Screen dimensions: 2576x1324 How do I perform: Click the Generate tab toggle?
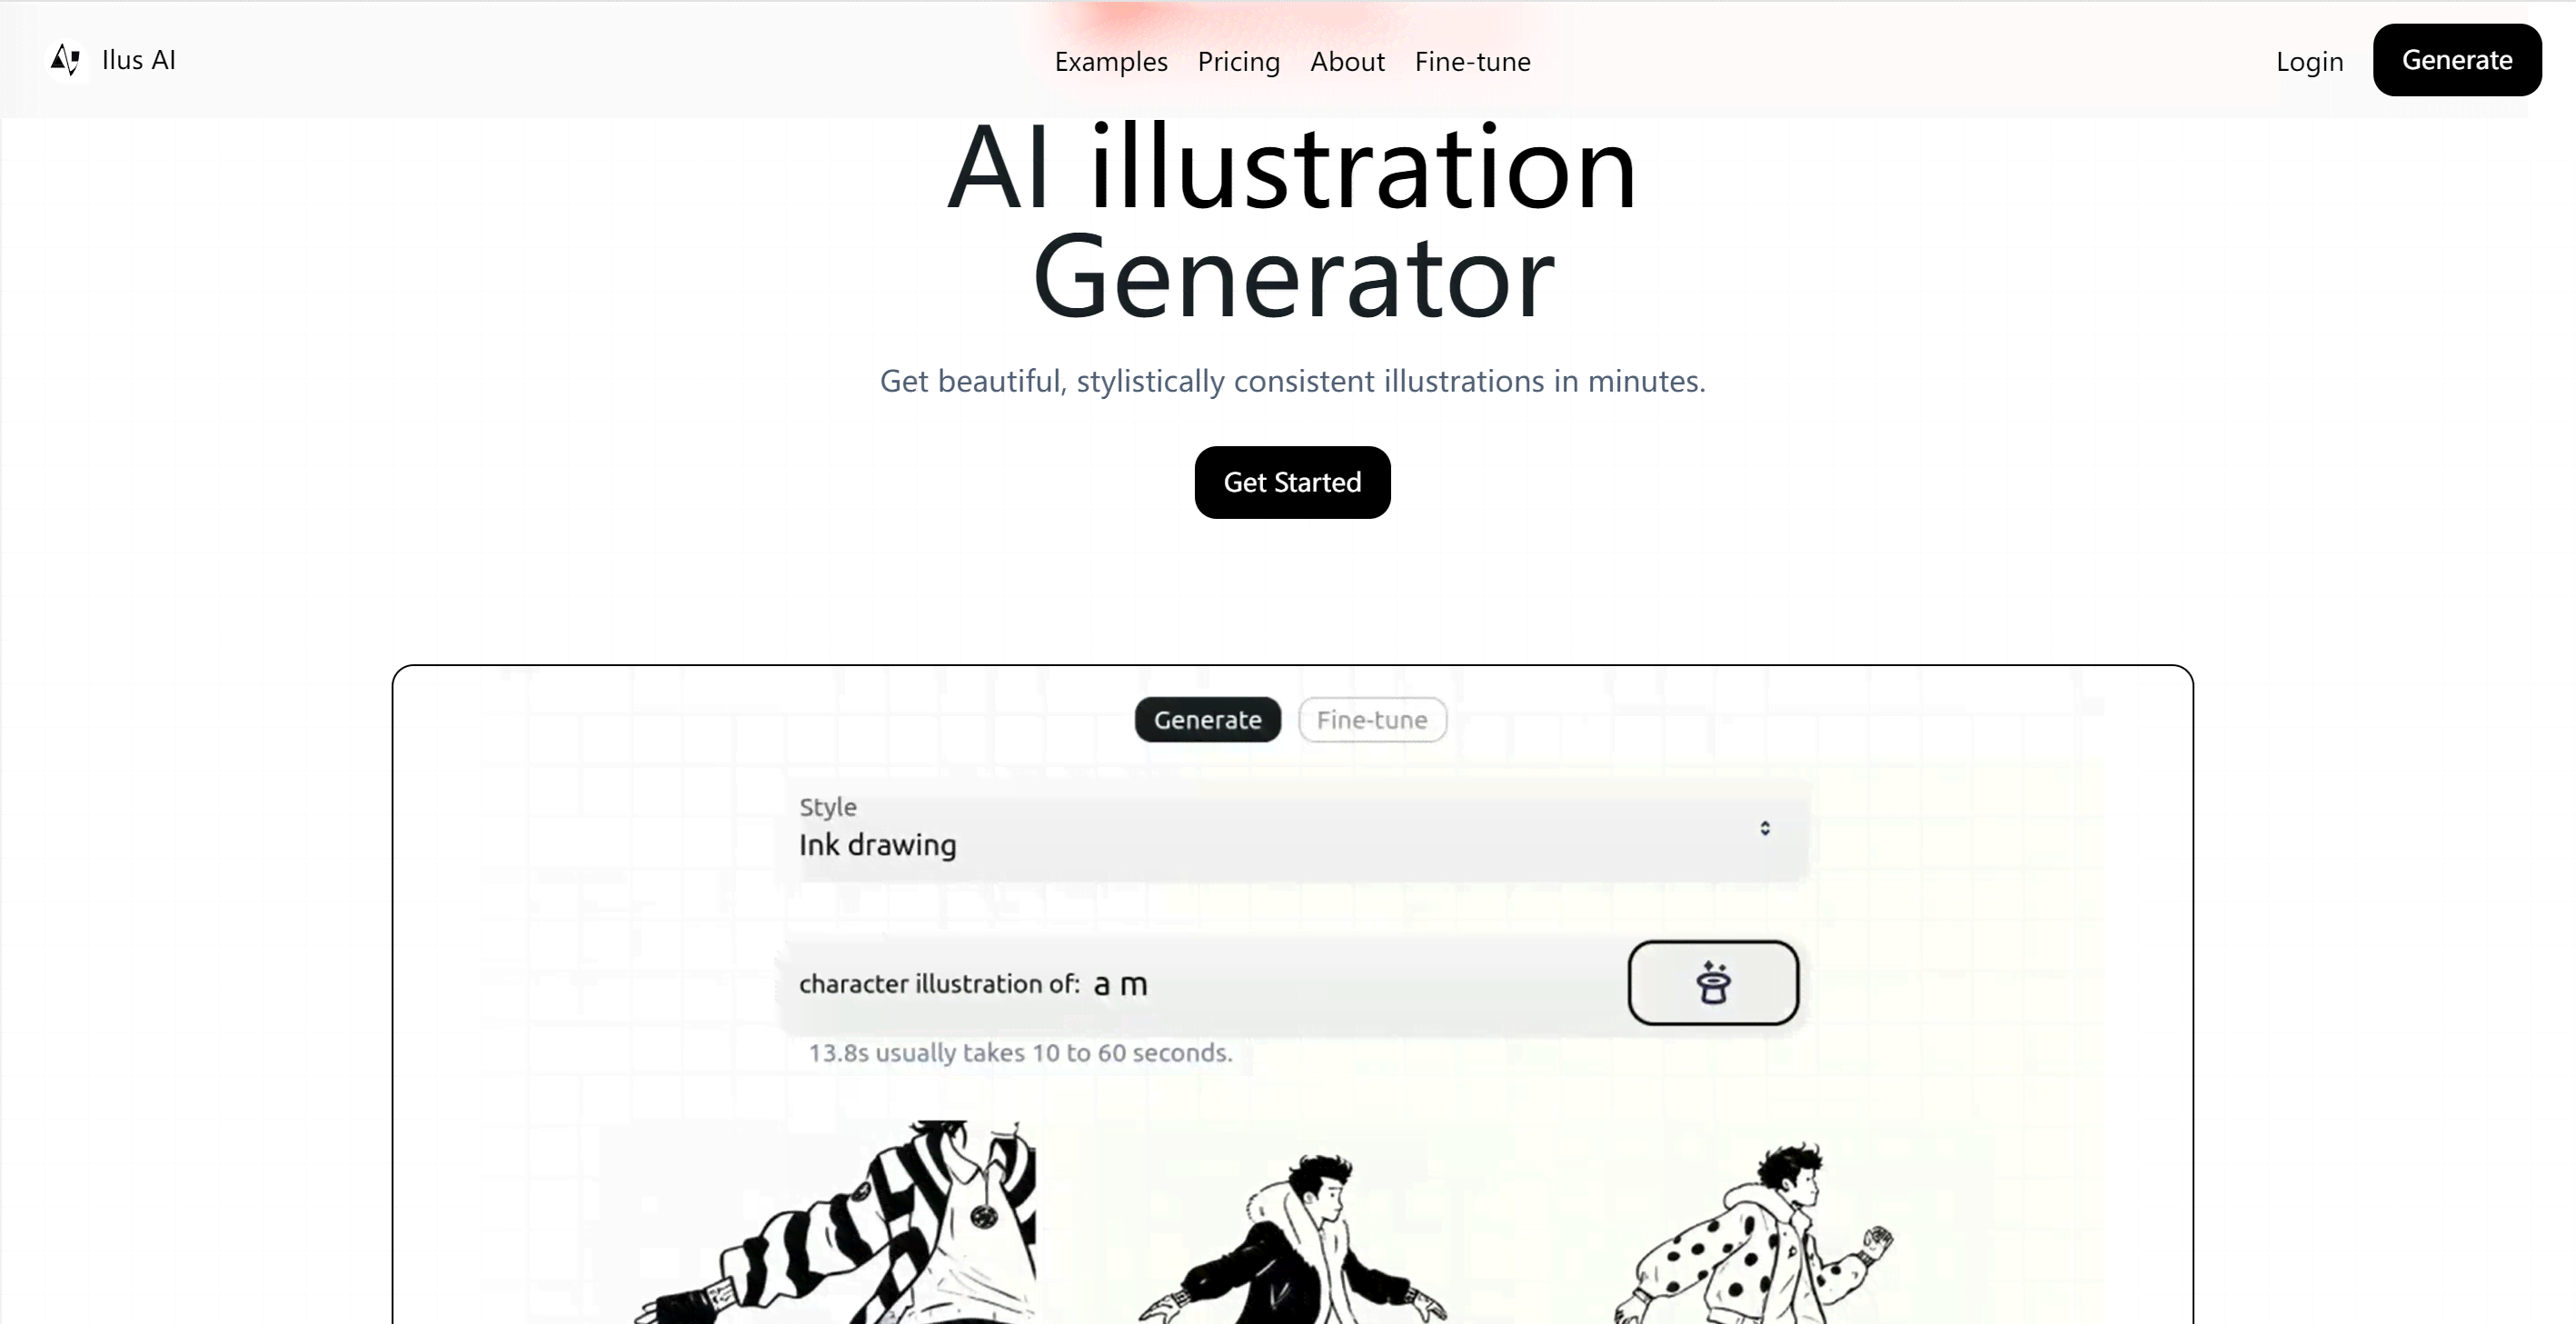click(x=1207, y=718)
